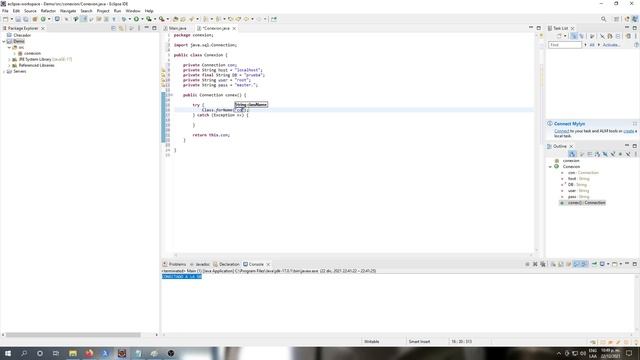
Task: Expand Referenced Libraries node
Action: (9, 65)
